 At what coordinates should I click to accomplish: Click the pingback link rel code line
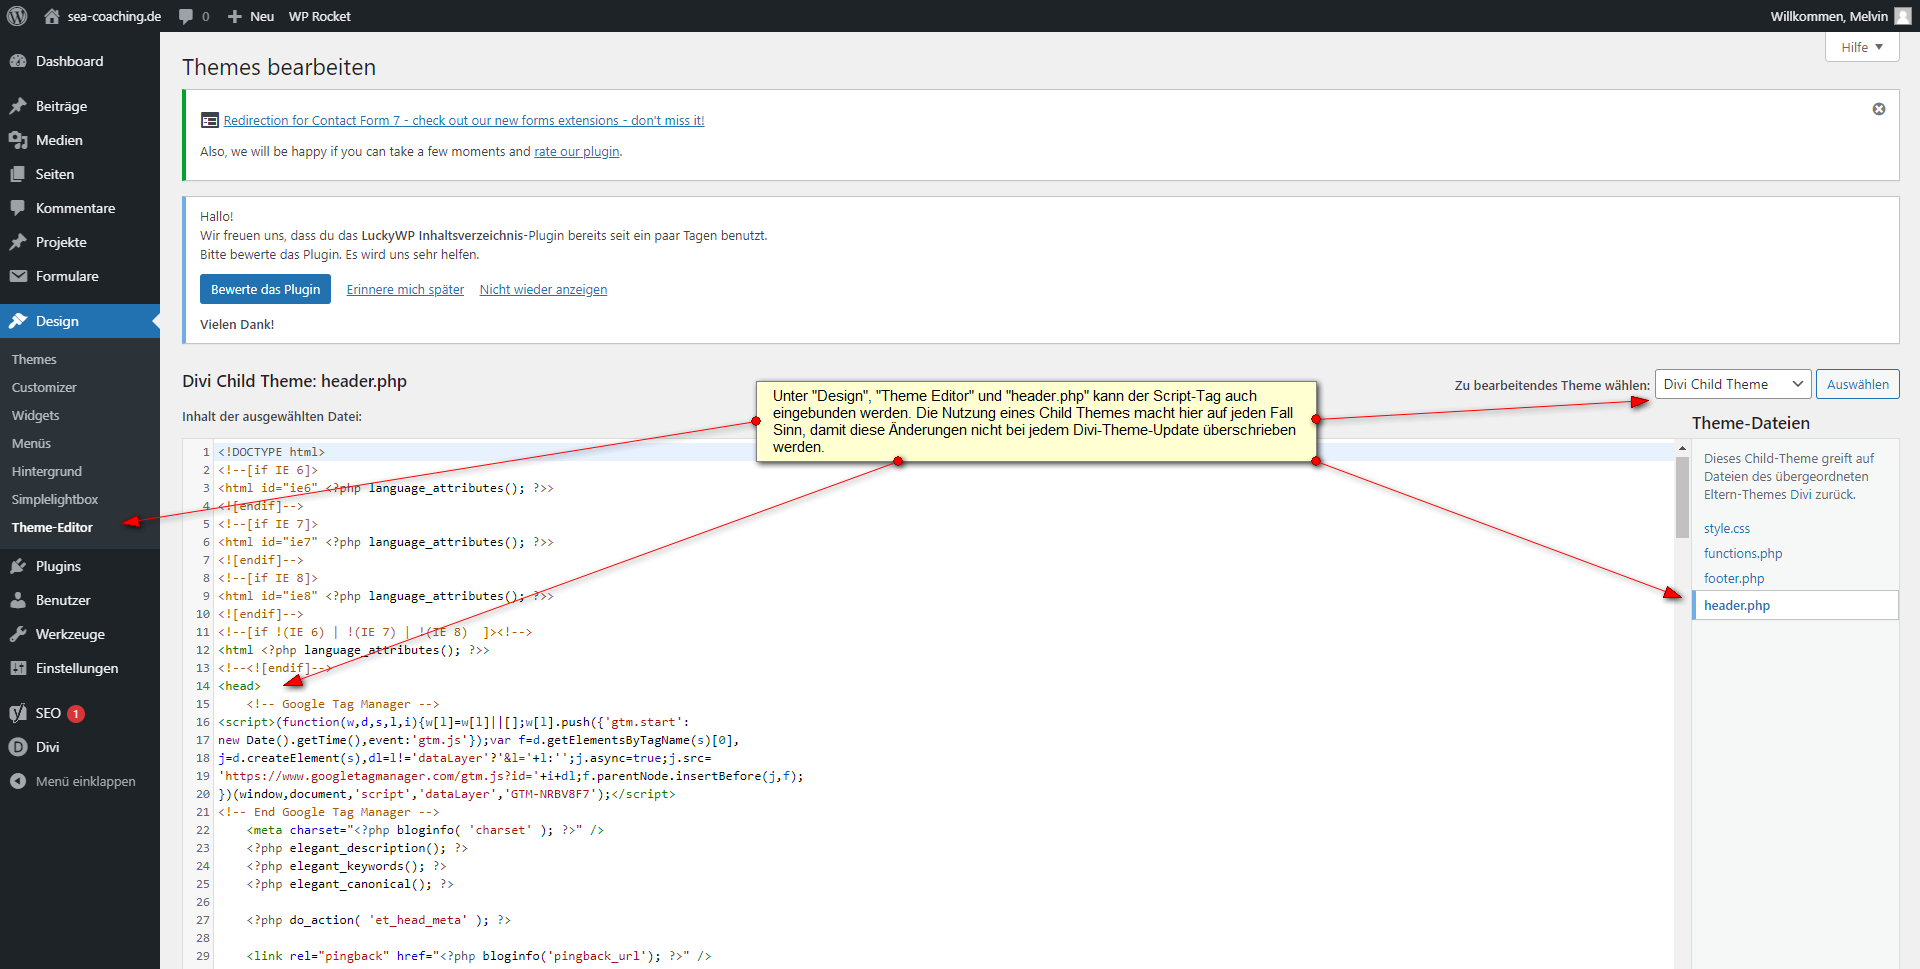[x=479, y=956]
